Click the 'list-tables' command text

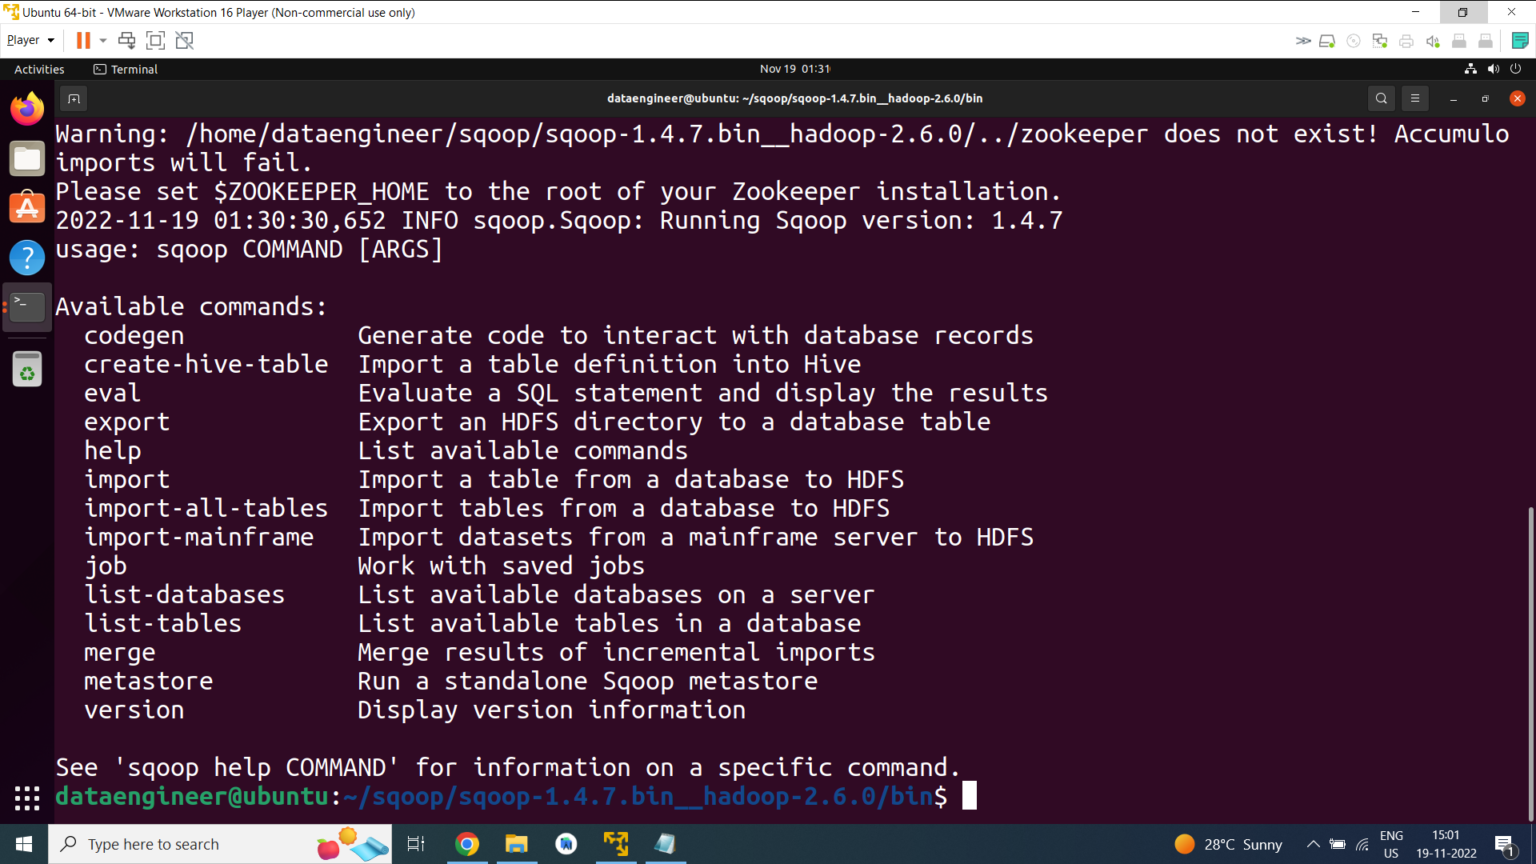click(163, 624)
